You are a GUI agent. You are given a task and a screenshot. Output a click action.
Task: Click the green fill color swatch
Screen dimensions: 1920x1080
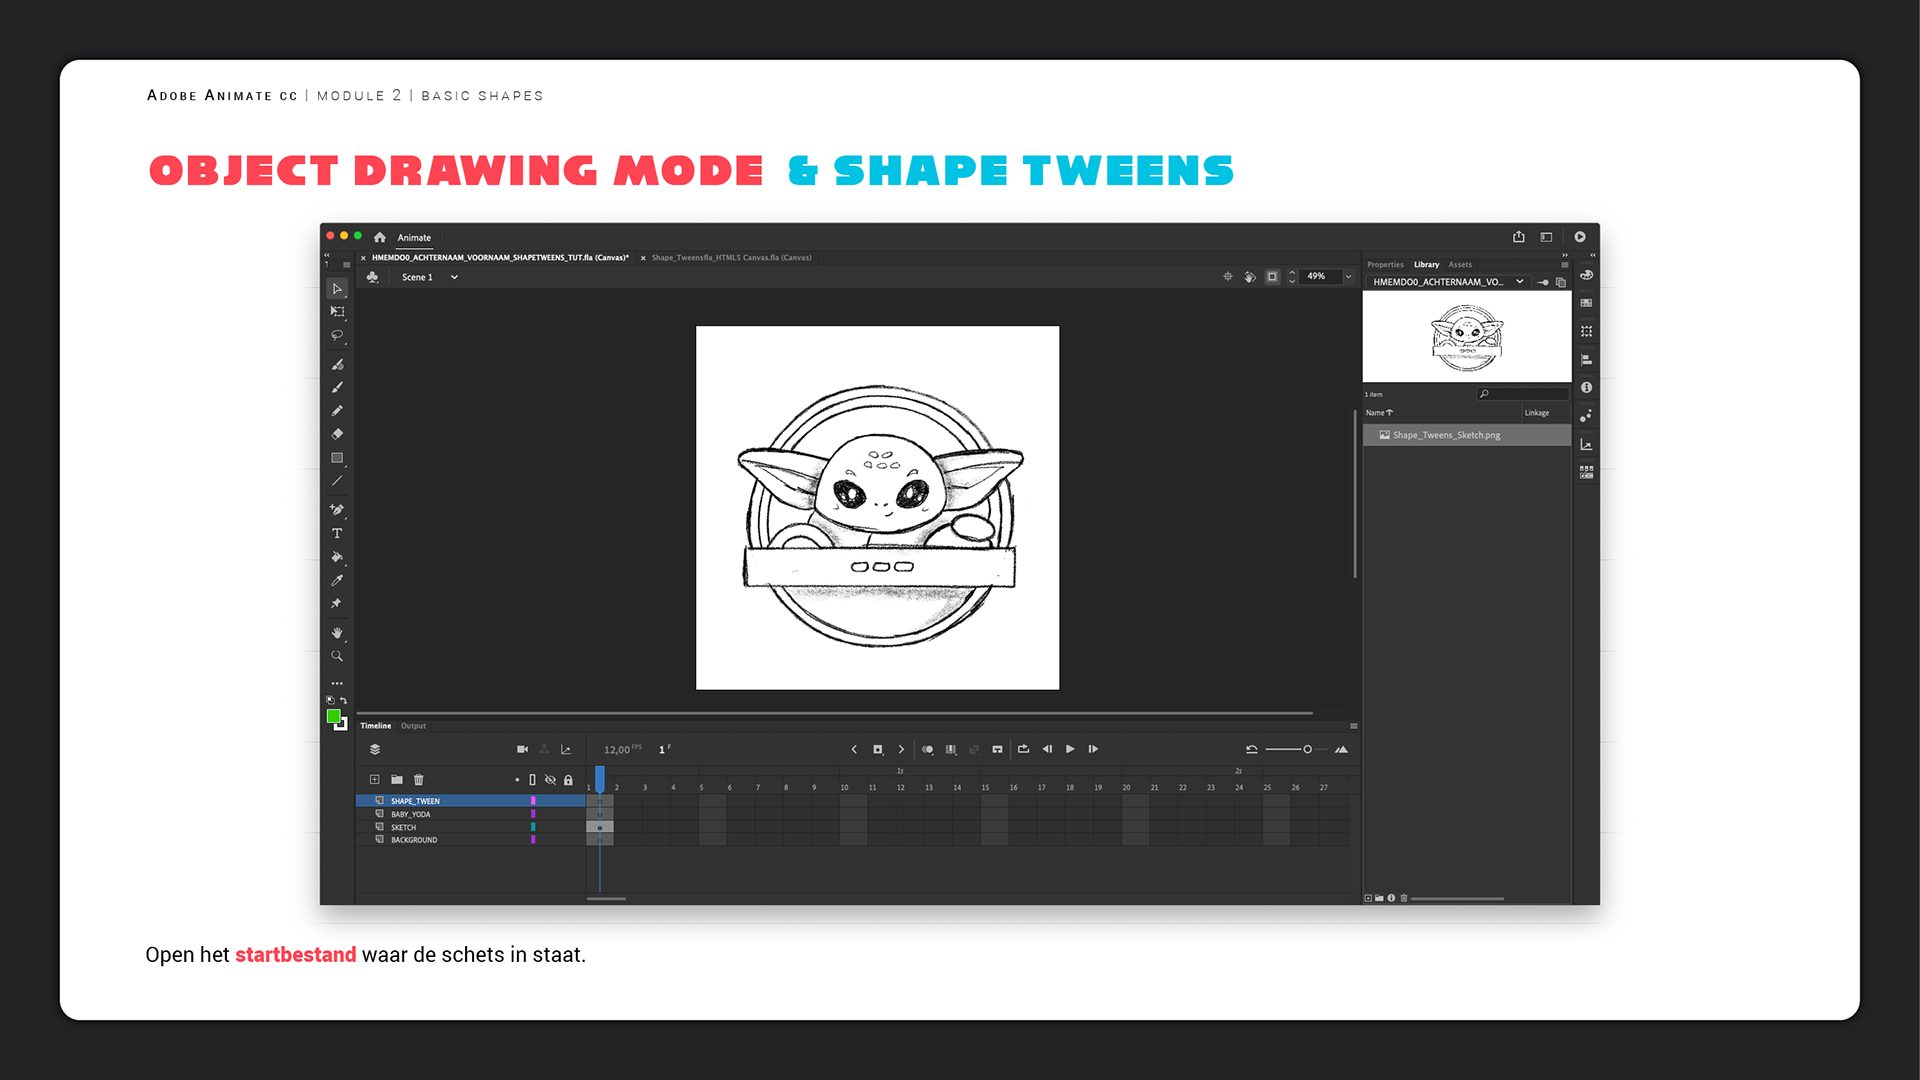(333, 716)
